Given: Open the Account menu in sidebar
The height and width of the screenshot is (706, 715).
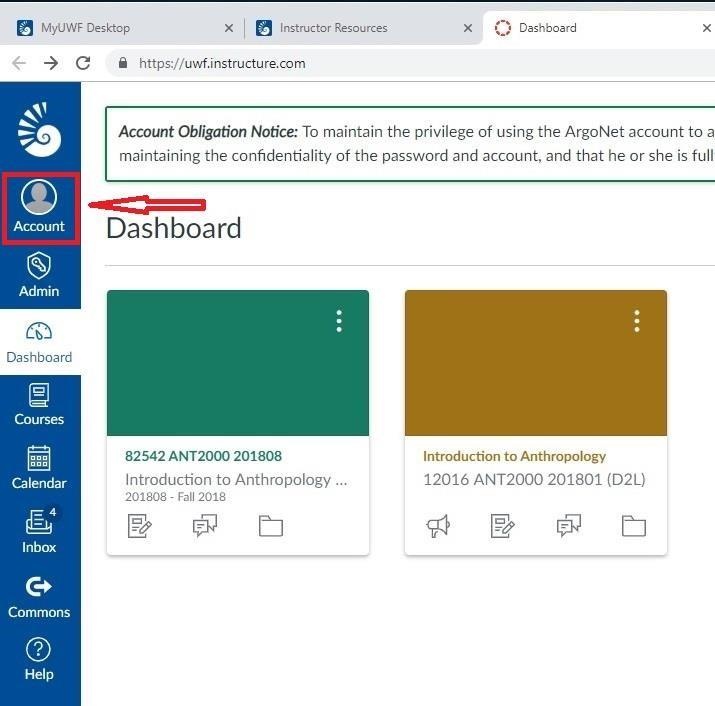Looking at the screenshot, I should point(40,208).
